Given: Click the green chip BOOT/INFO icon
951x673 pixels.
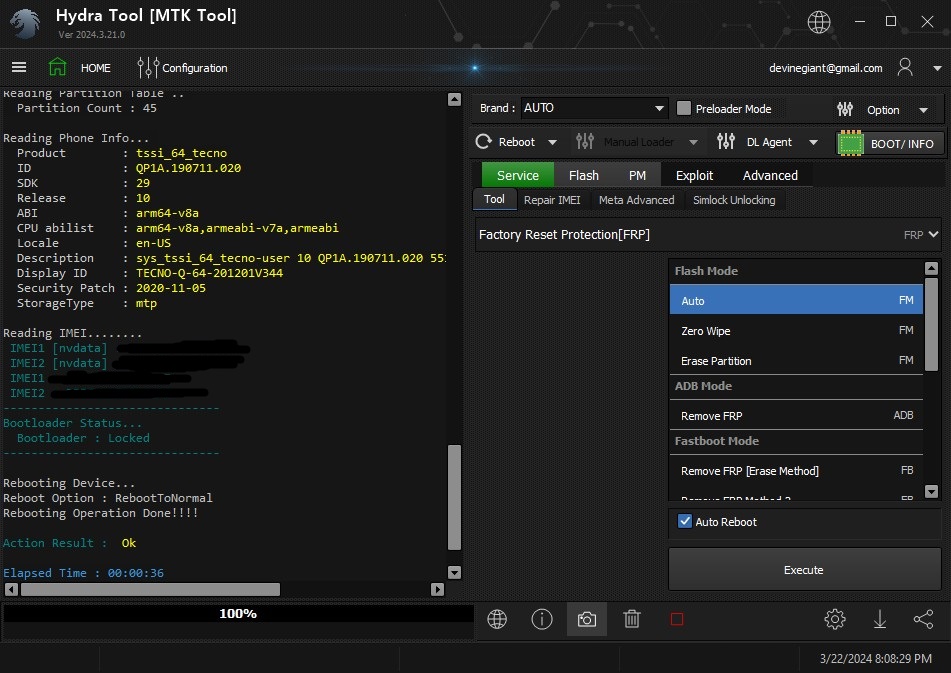Looking at the screenshot, I should pos(850,144).
